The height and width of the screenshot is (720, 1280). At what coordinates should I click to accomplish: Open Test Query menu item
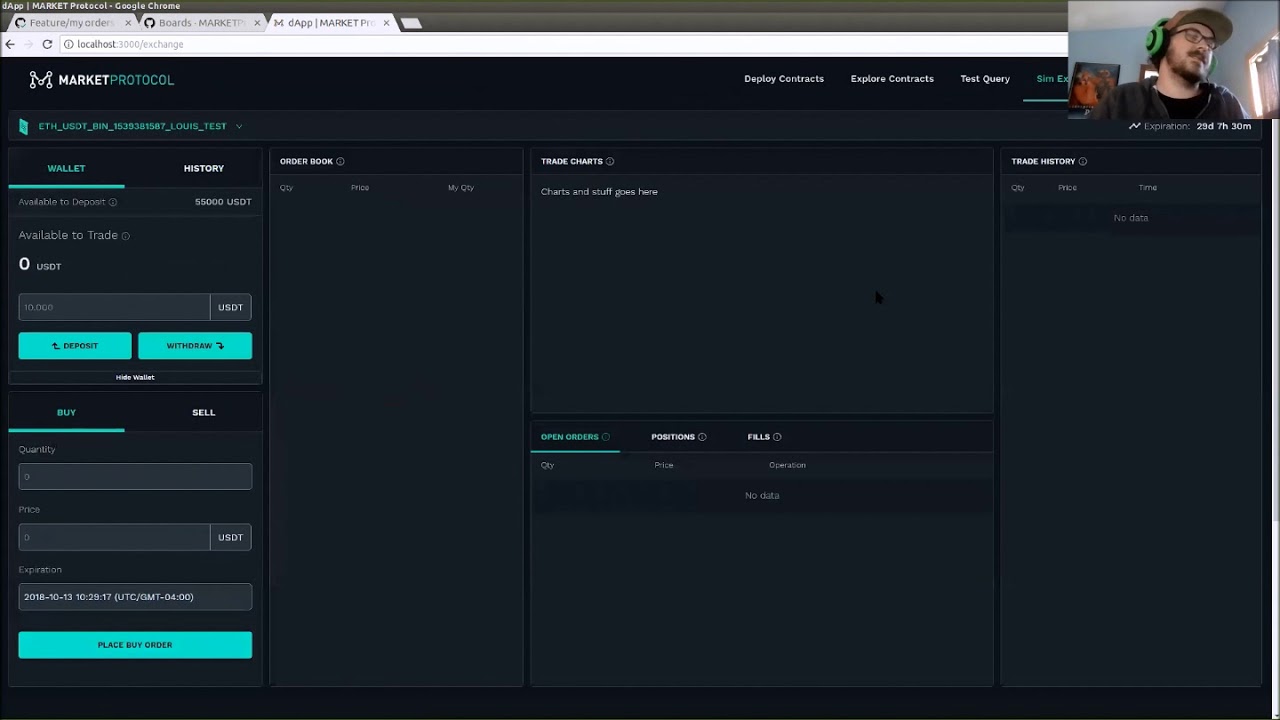pyautogui.click(x=985, y=79)
